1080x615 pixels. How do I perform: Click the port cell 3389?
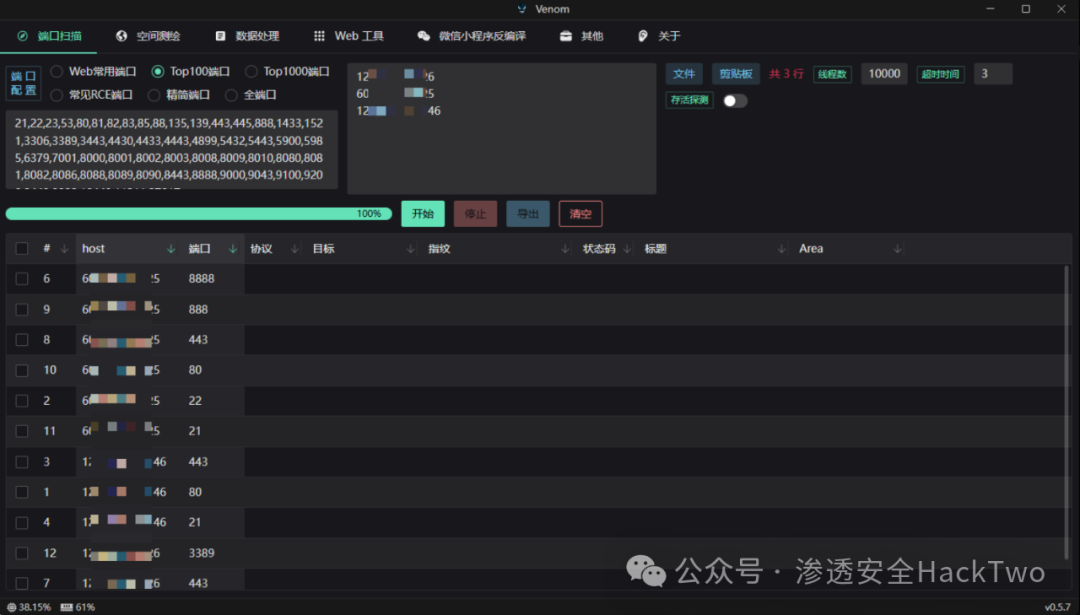coord(201,553)
